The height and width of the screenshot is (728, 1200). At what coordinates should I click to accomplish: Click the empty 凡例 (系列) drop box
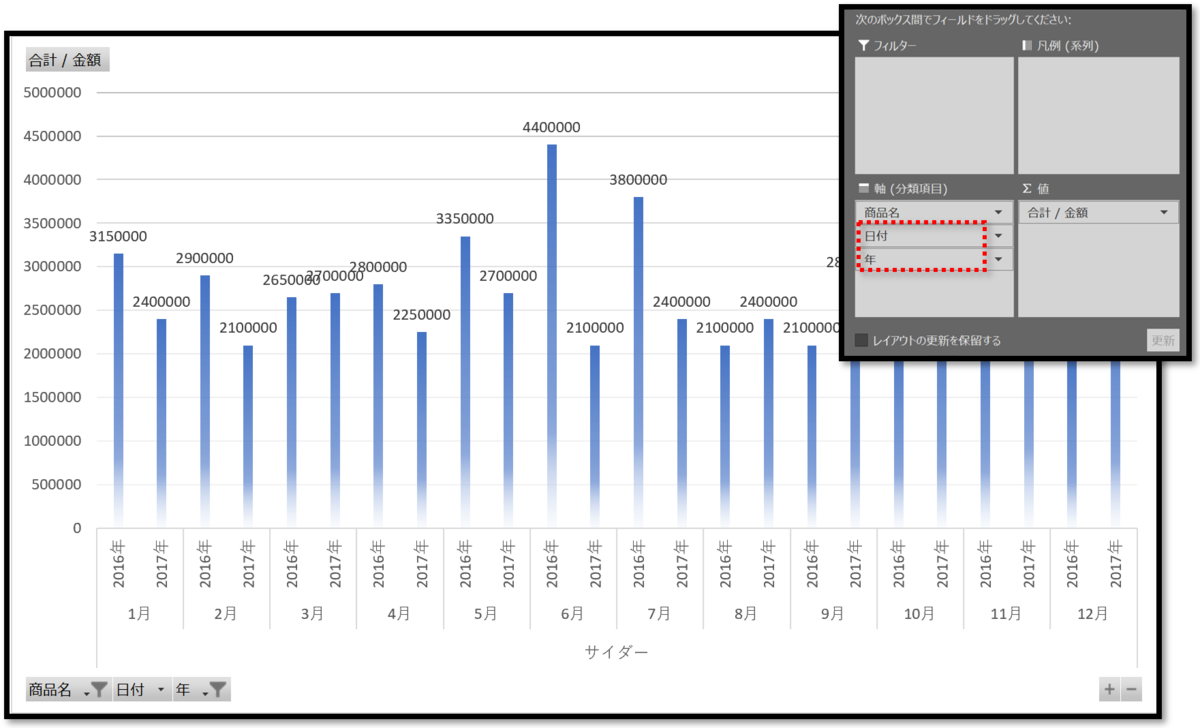1098,115
